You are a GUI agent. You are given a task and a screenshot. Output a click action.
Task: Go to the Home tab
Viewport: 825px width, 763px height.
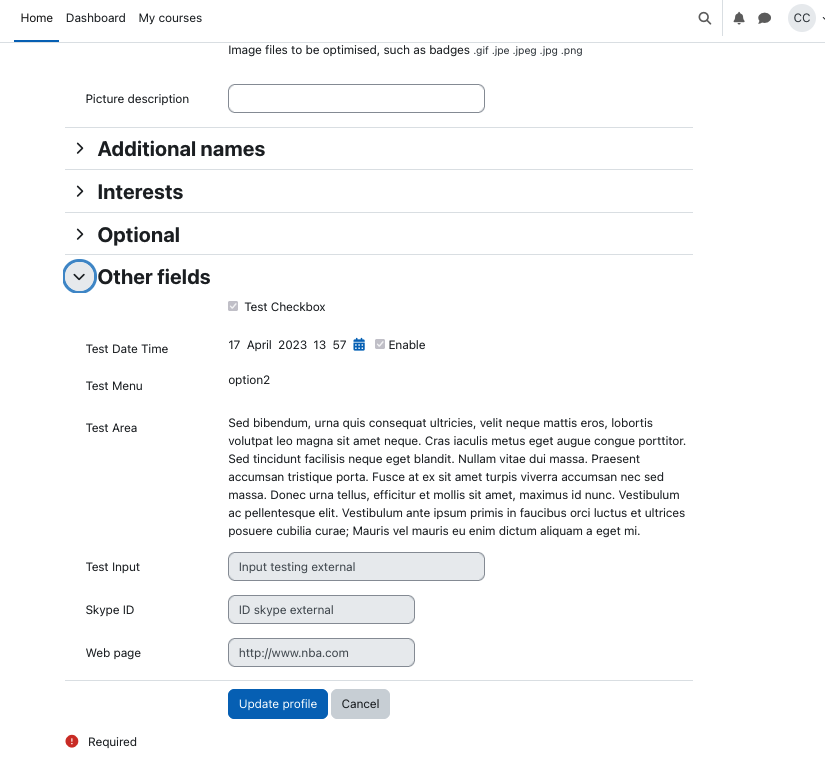pos(36,18)
